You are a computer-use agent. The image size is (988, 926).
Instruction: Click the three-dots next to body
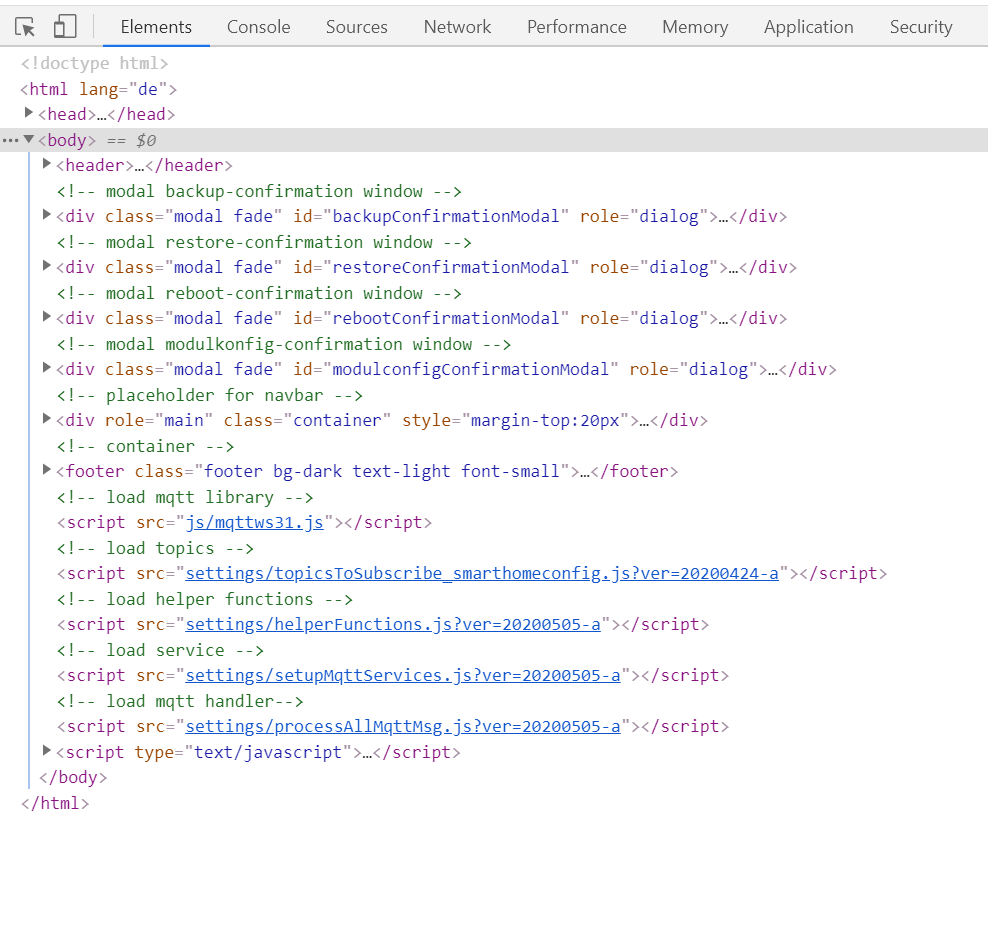pyautogui.click(x=9, y=140)
